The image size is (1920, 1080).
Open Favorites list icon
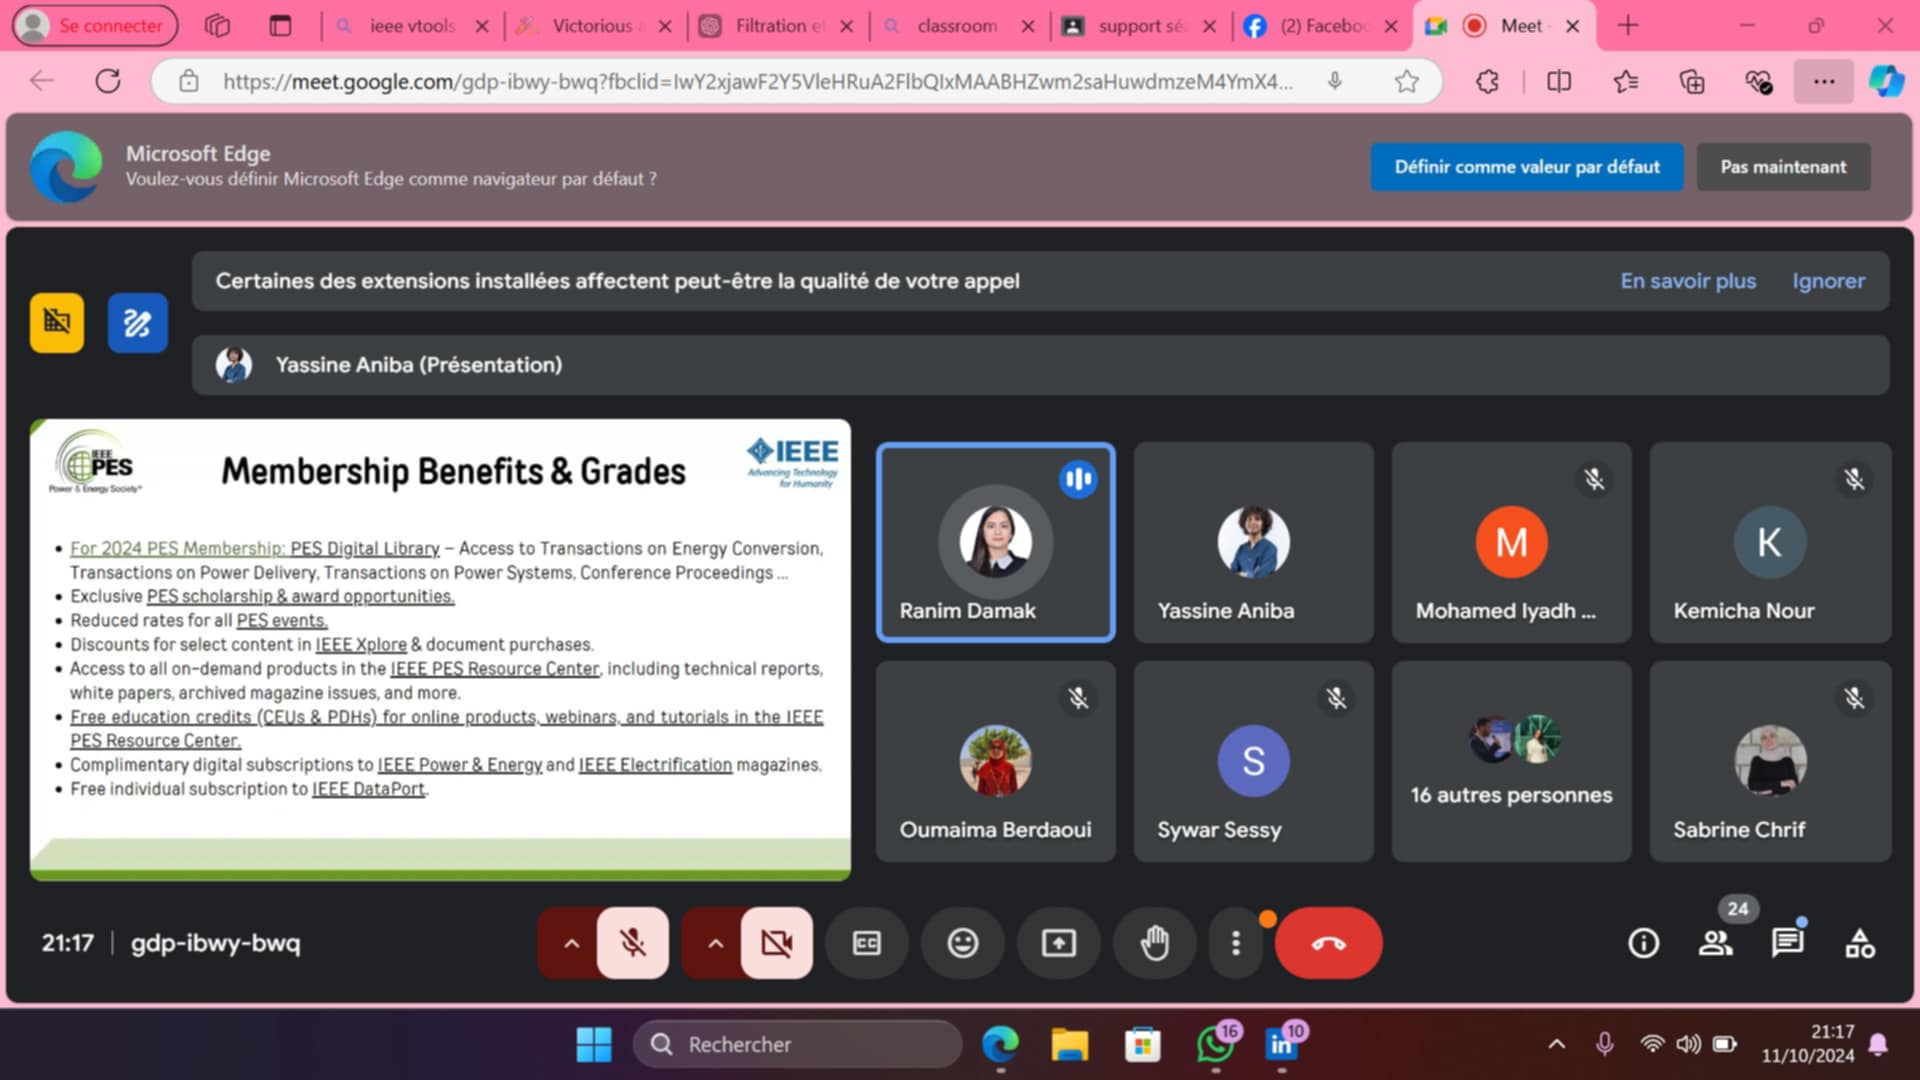pyautogui.click(x=1626, y=81)
